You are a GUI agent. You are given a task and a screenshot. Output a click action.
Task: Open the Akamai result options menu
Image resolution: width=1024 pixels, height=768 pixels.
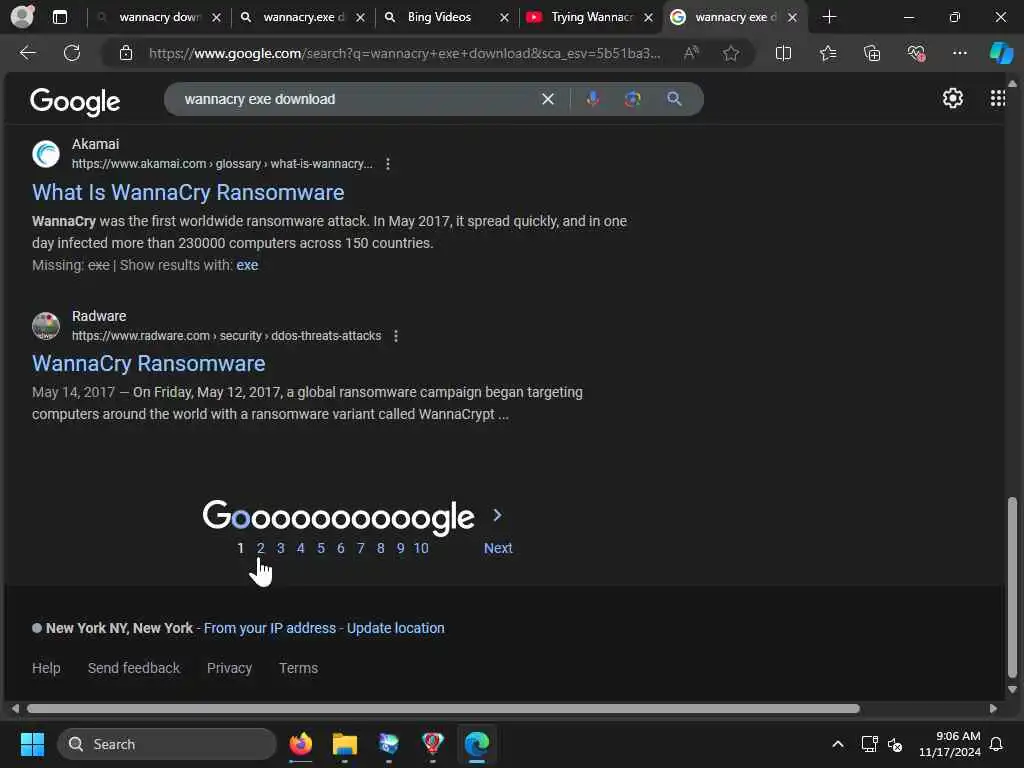pyautogui.click(x=388, y=164)
